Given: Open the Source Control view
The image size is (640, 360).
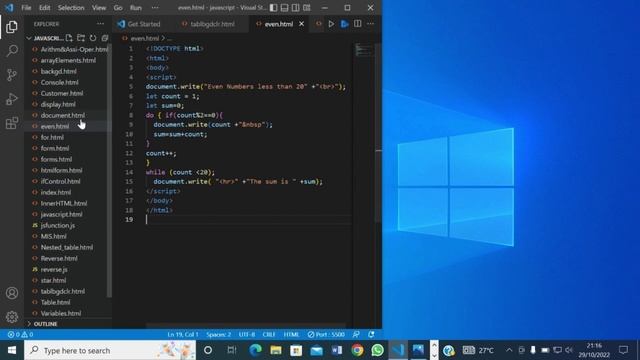Looking at the screenshot, I should tap(12, 75).
